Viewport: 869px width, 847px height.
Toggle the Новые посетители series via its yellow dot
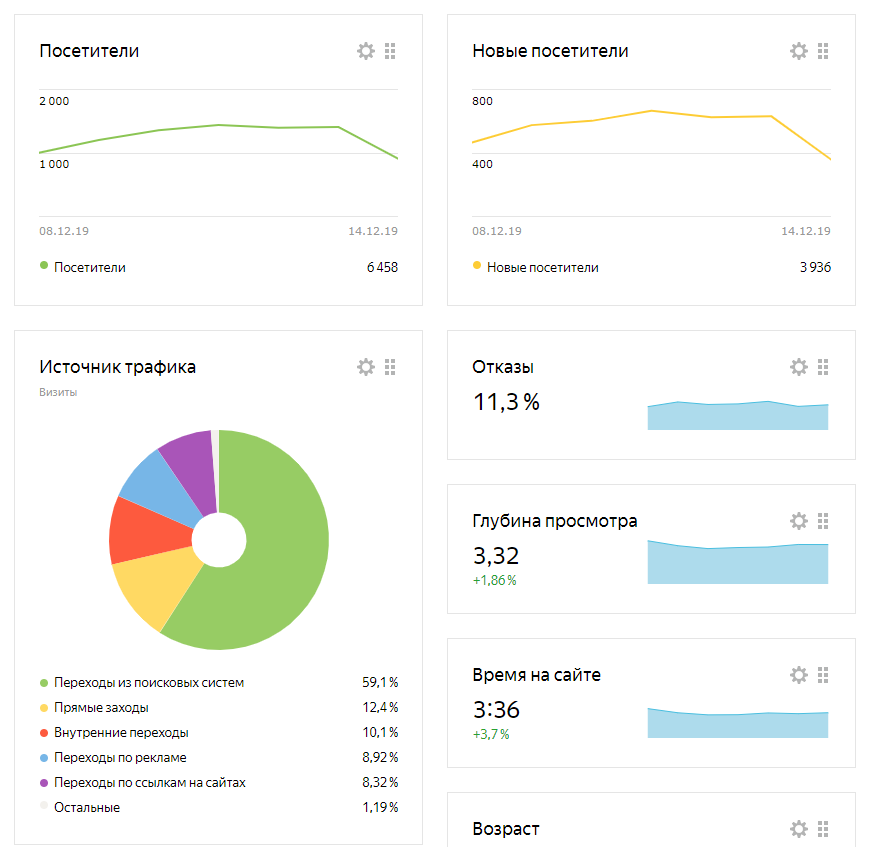pyautogui.click(x=476, y=267)
